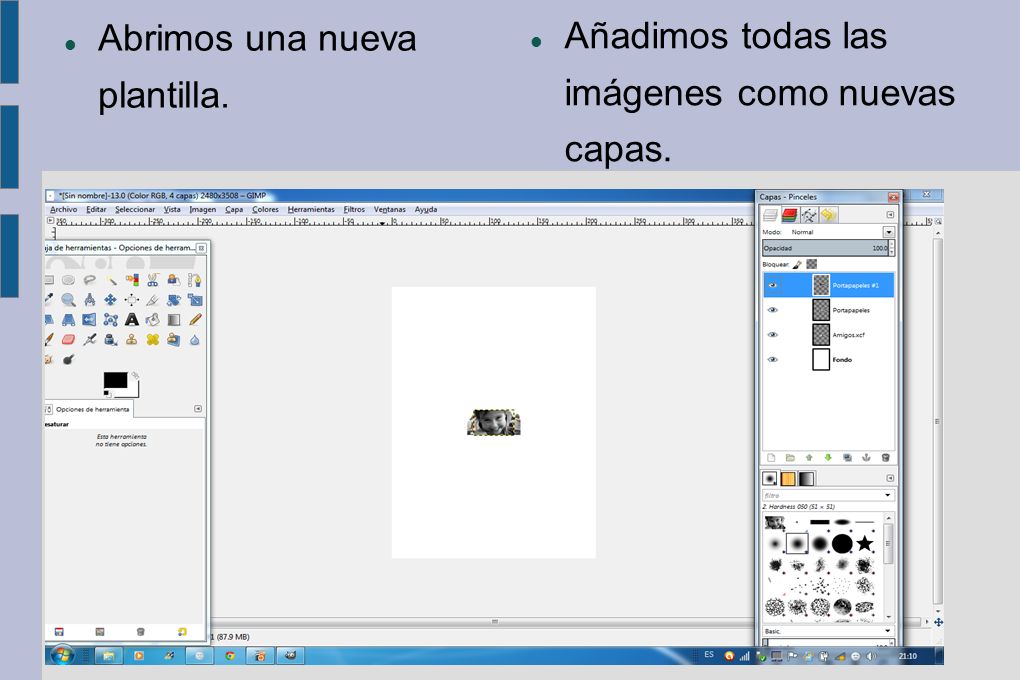Select the Fondo layer thumbnail
The image size is (1020, 680).
pos(821,359)
